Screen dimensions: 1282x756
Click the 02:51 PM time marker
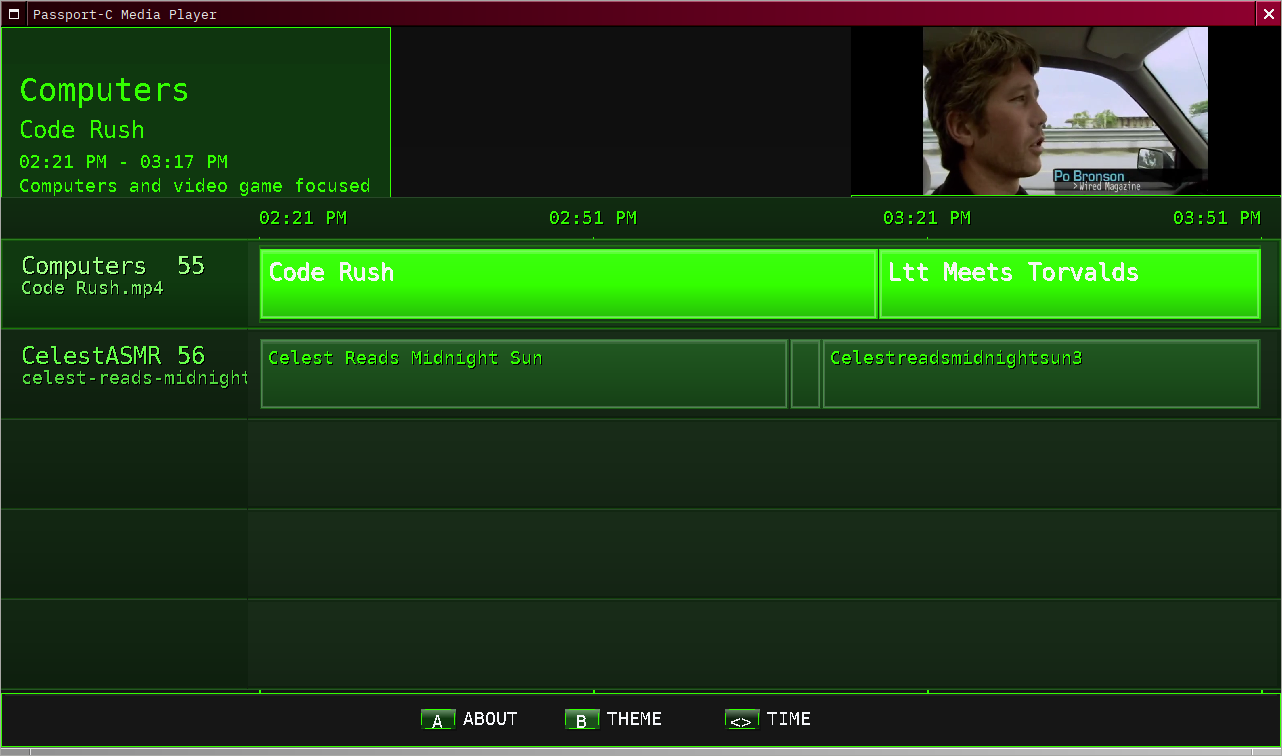click(593, 218)
